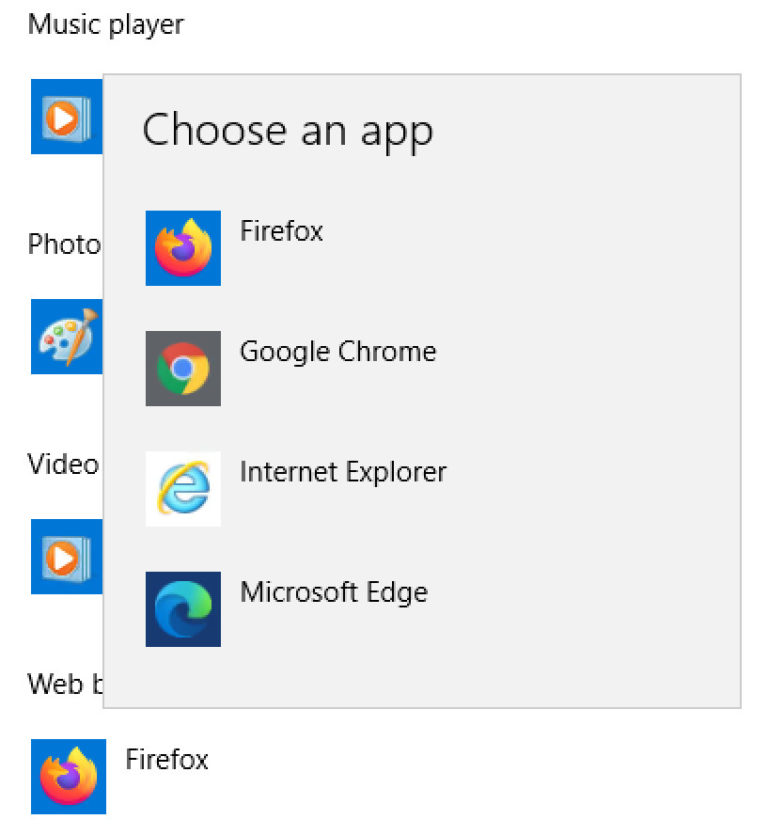Select the Firefox icon in the app list
This screenshot has width=768, height=835.
coord(182,247)
